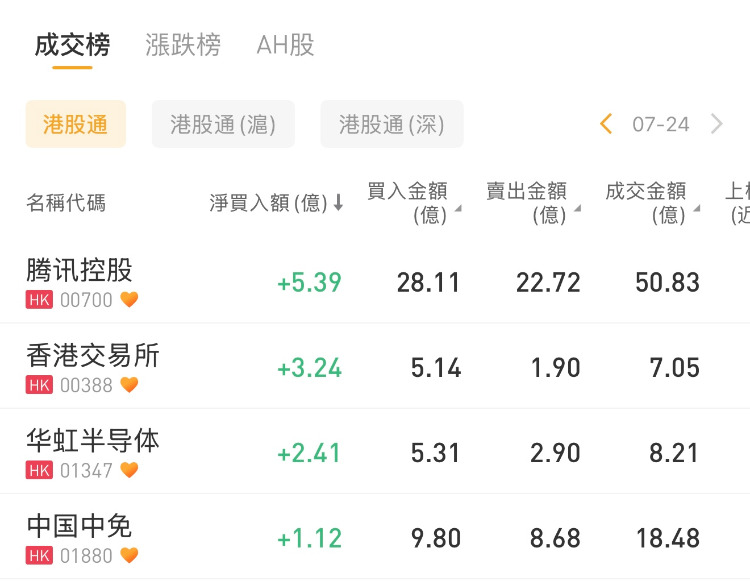This screenshot has height=585, width=750.
Task: Click net buy value +5.39
Action: click(309, 282)
